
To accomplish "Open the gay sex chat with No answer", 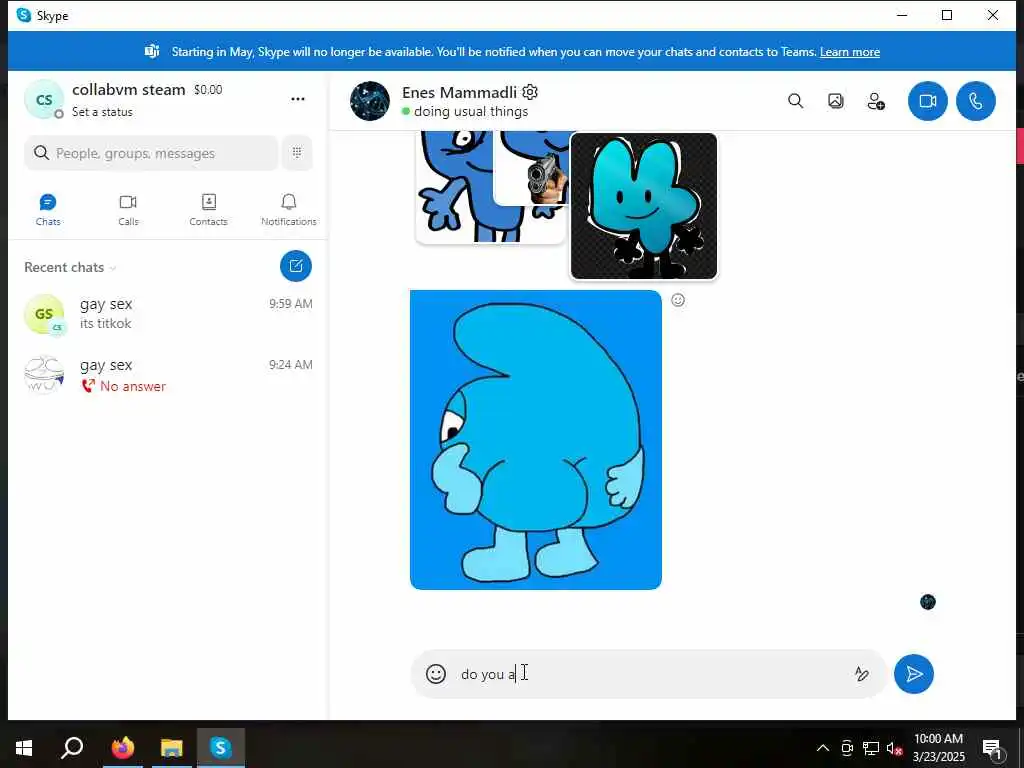I will [x=168, y=375].
